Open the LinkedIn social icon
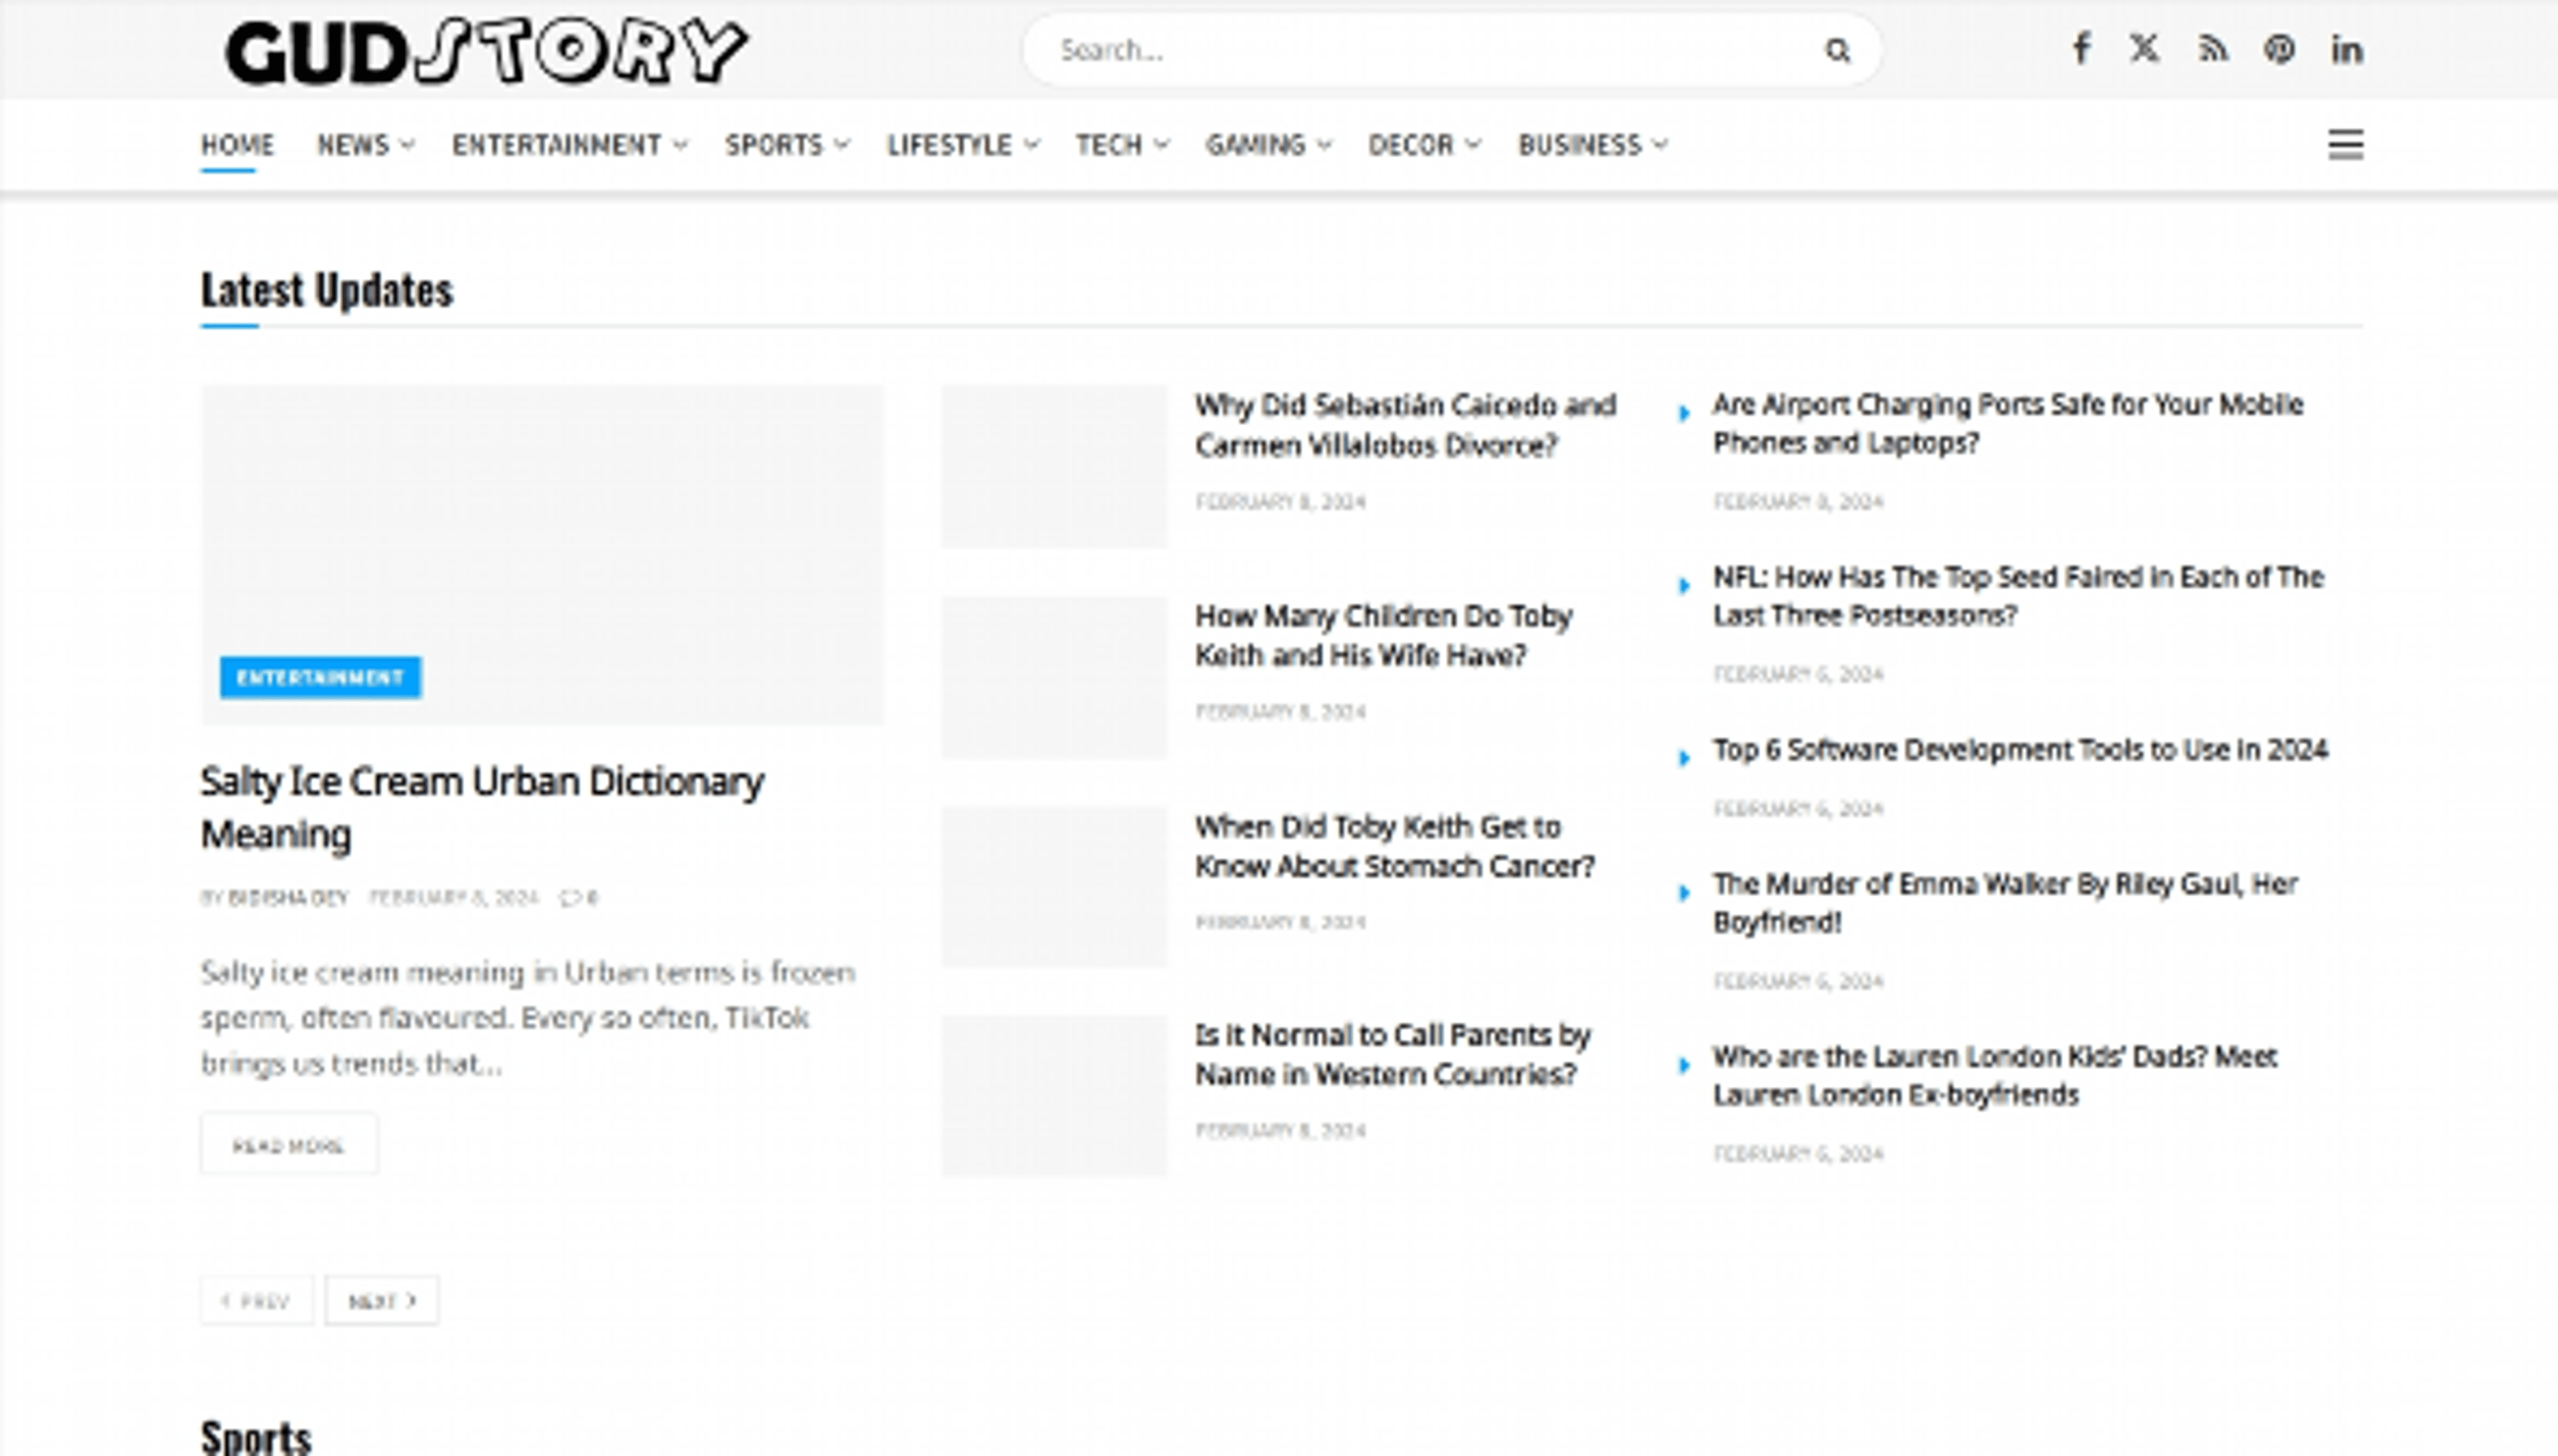 tap(2346, 48)
